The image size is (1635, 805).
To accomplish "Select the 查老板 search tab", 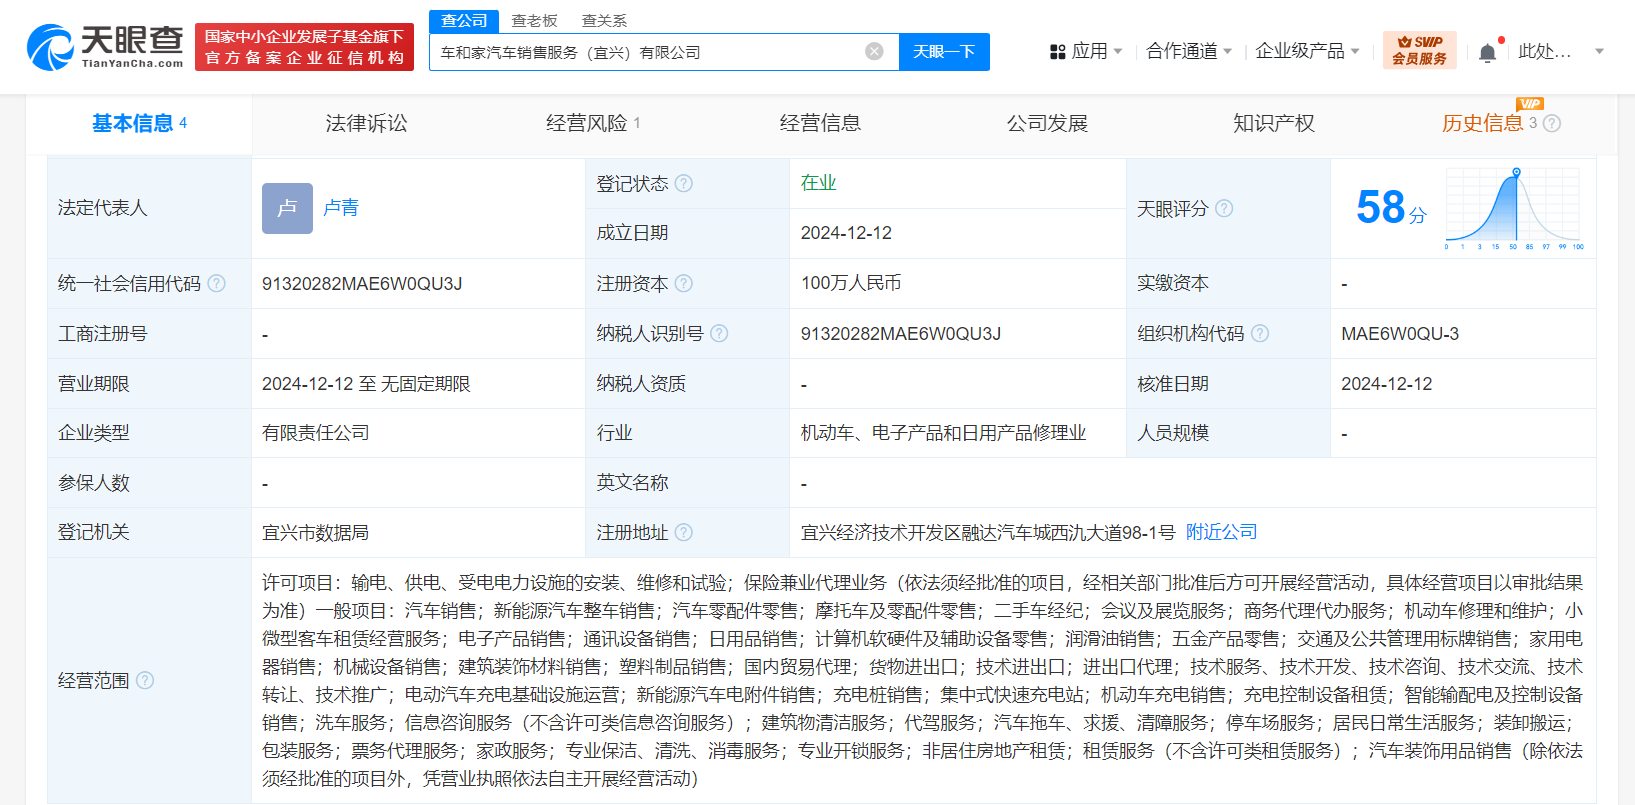I will (x=534, y=21).
